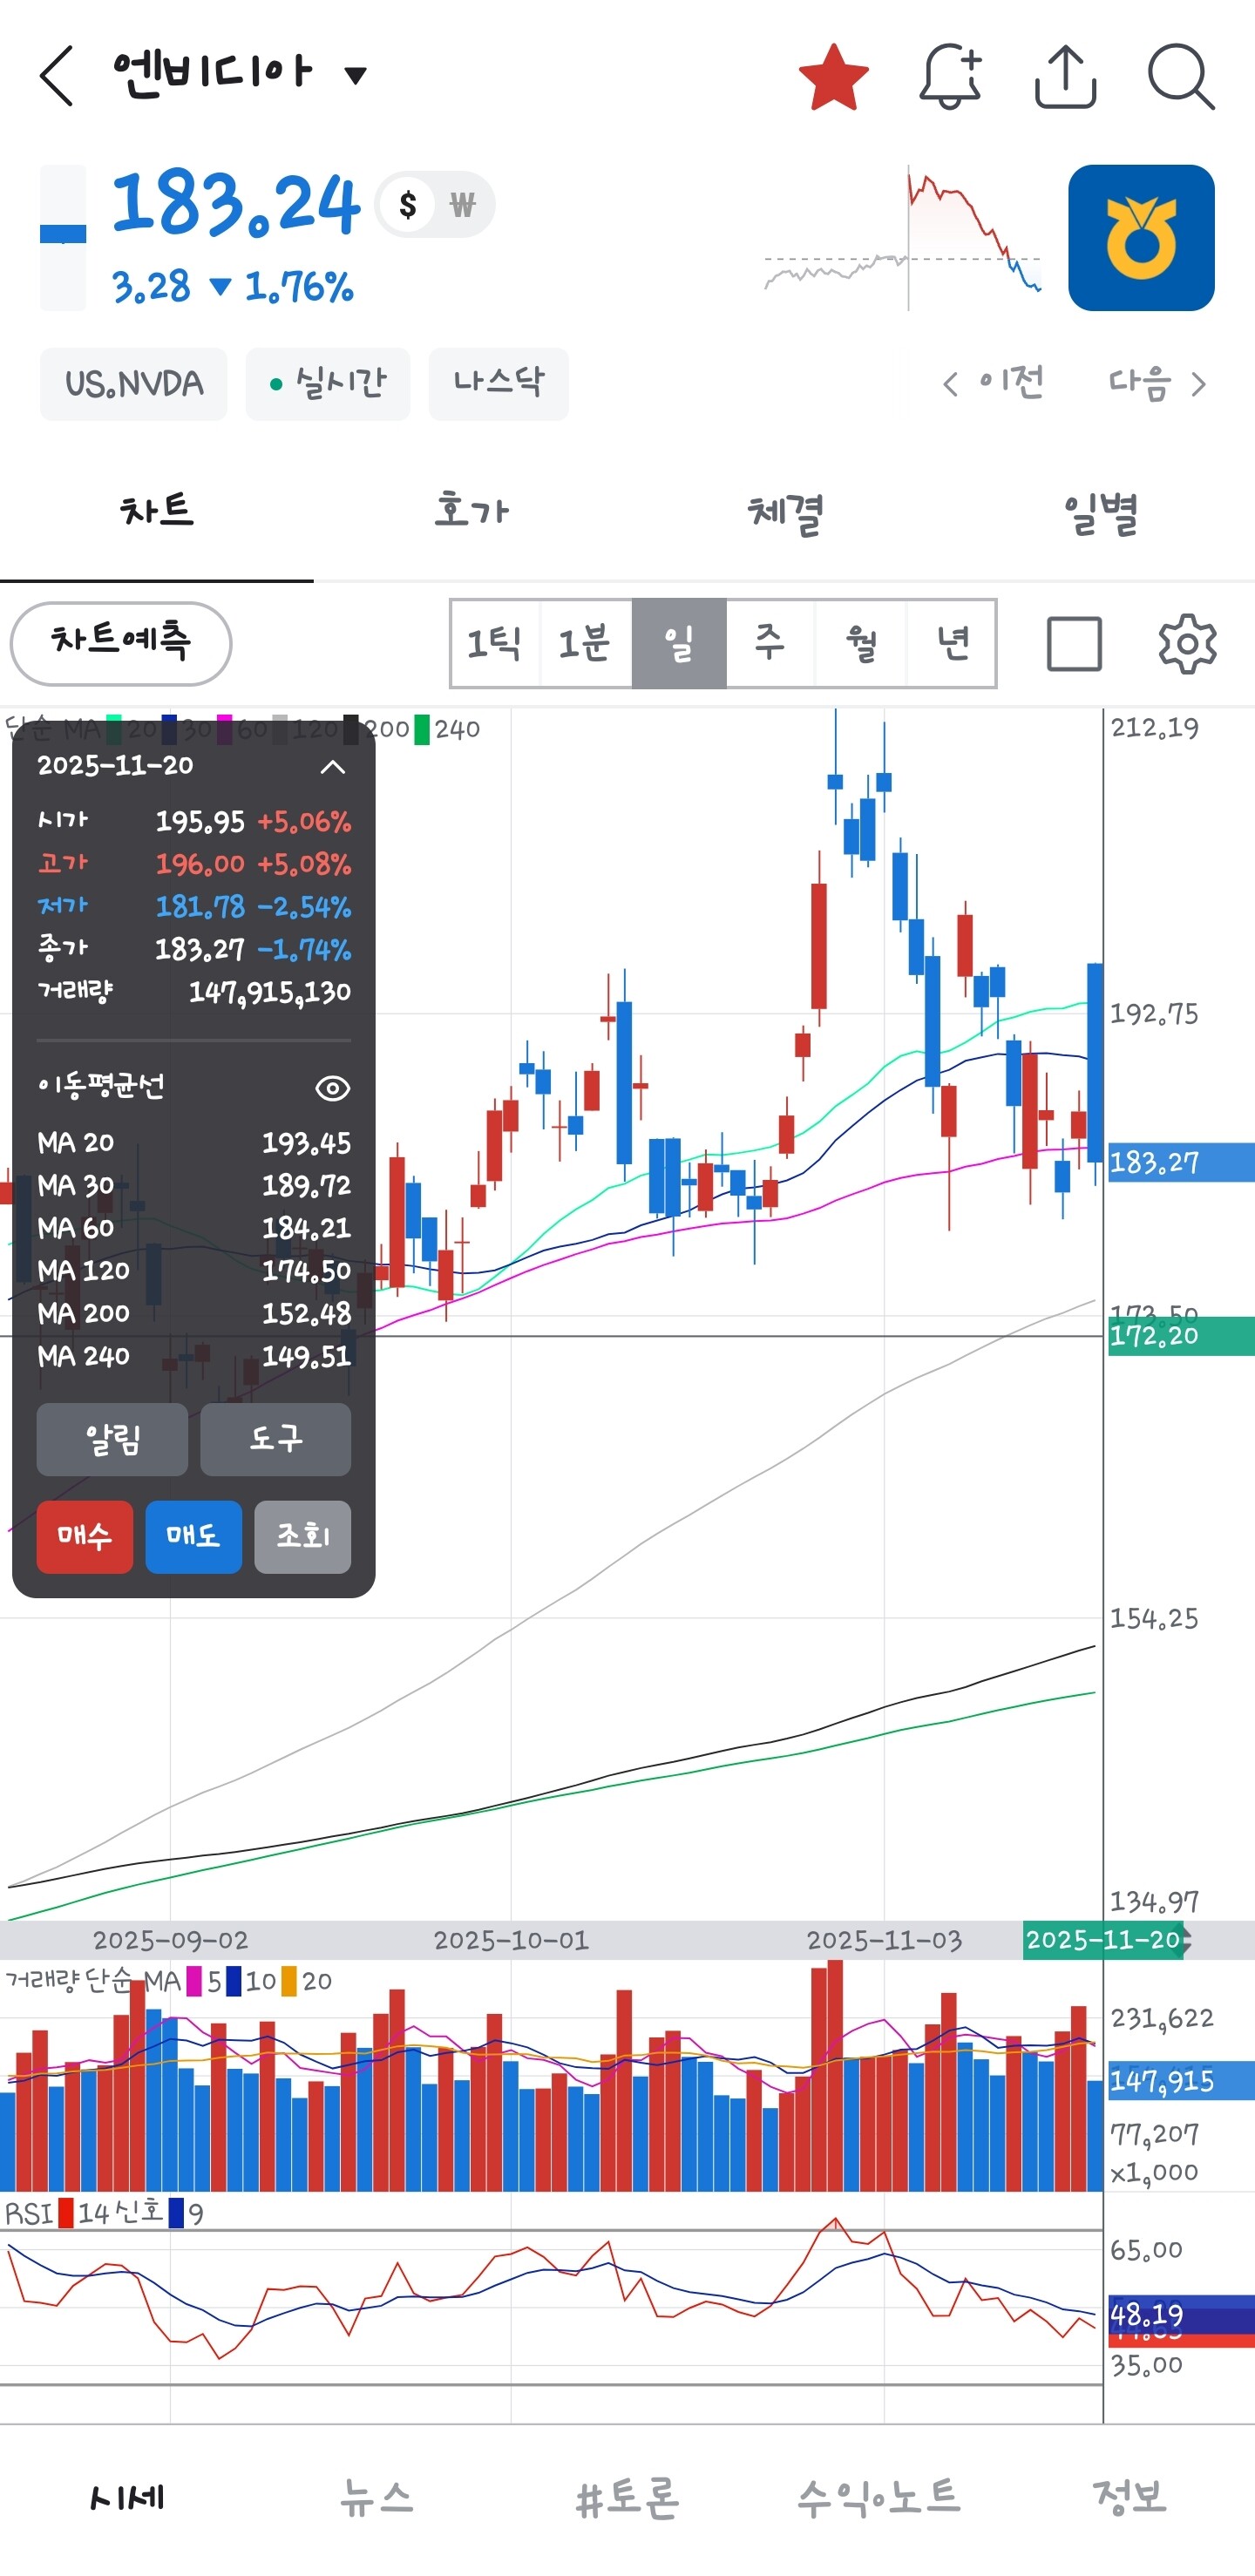Click the 종가 183.27 row
Viewport: 1255px width, 2576px height.
click(194, 949)
